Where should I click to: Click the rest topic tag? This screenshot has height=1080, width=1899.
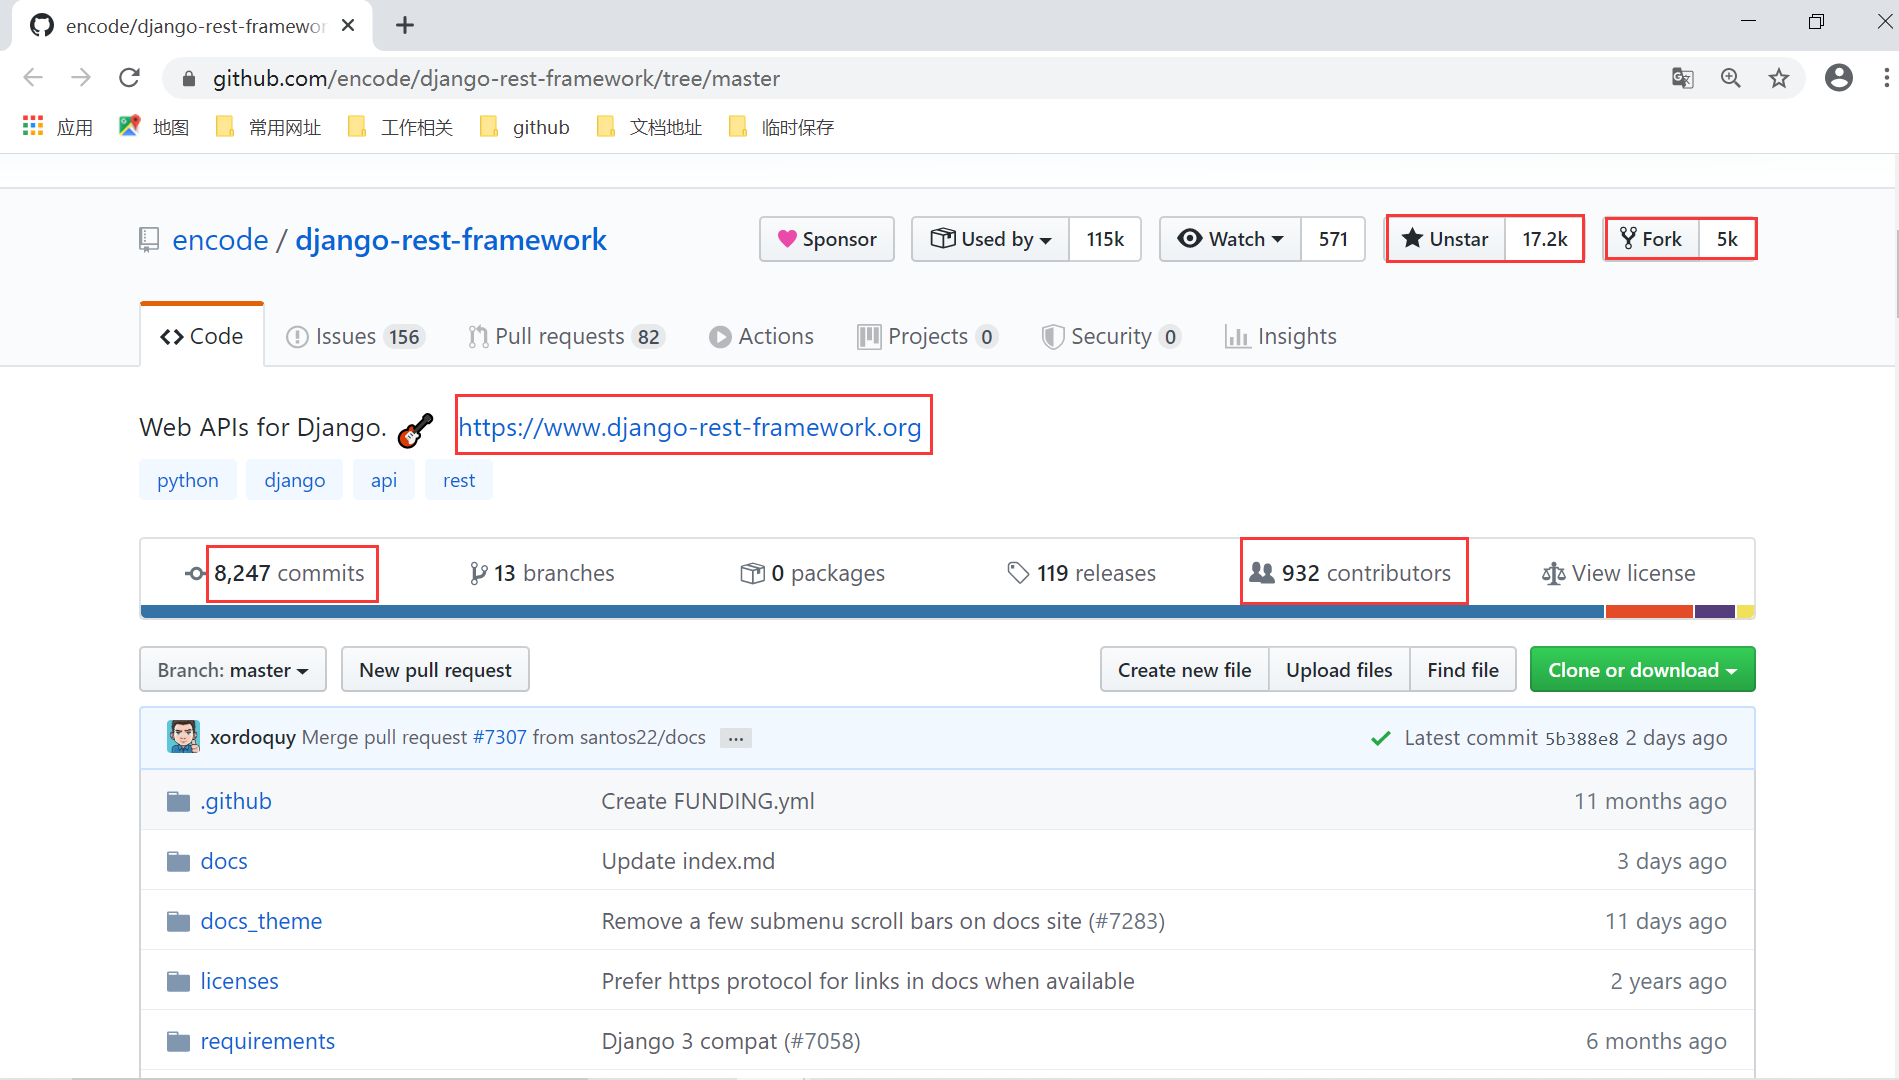459,480
